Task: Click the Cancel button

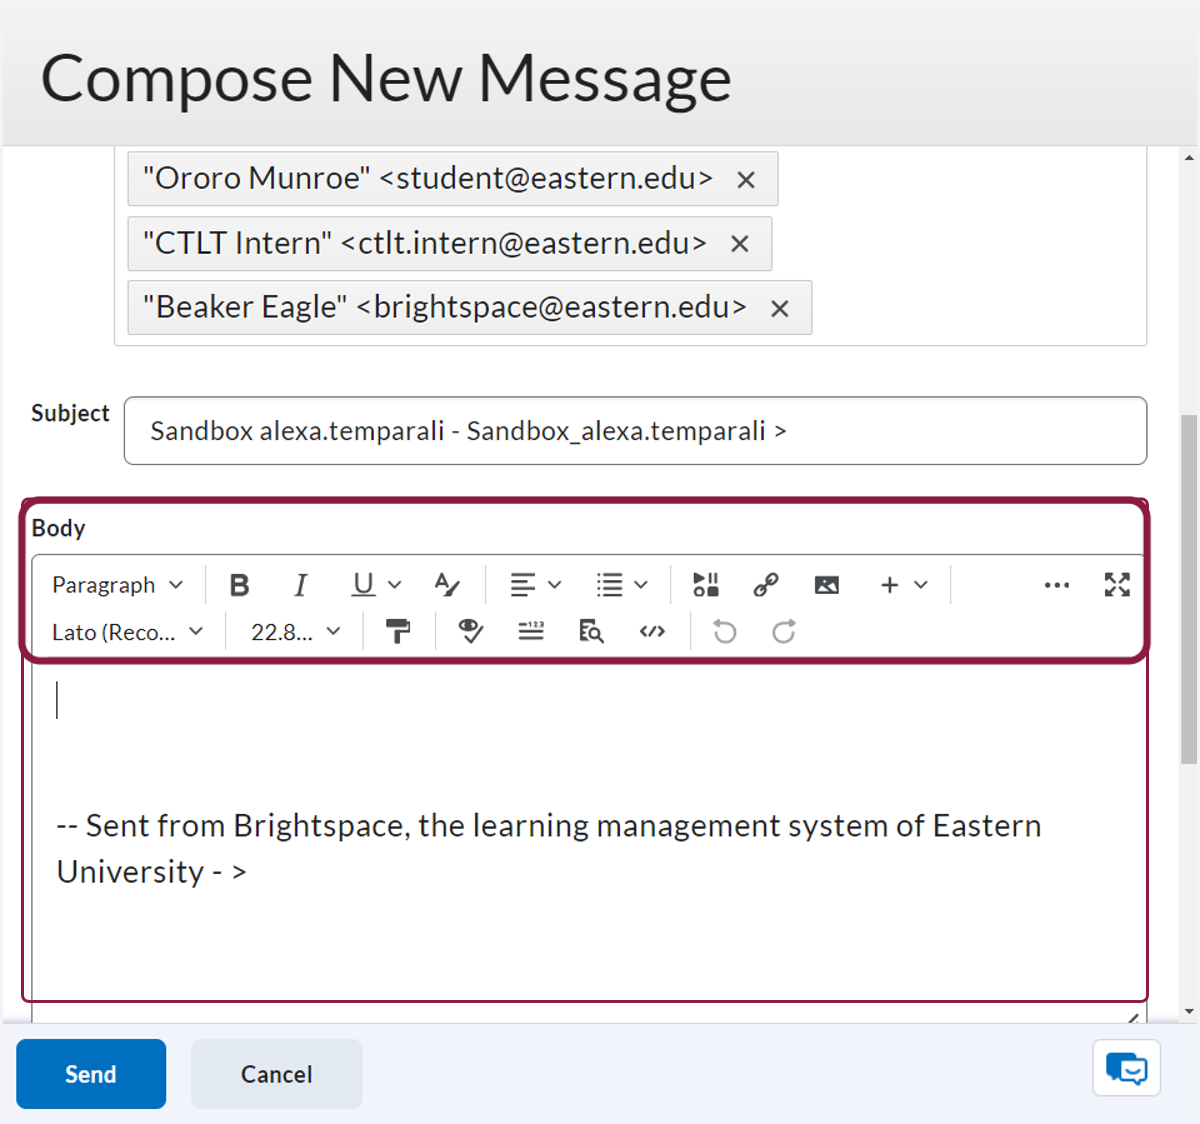Action: click(276, 1074)
